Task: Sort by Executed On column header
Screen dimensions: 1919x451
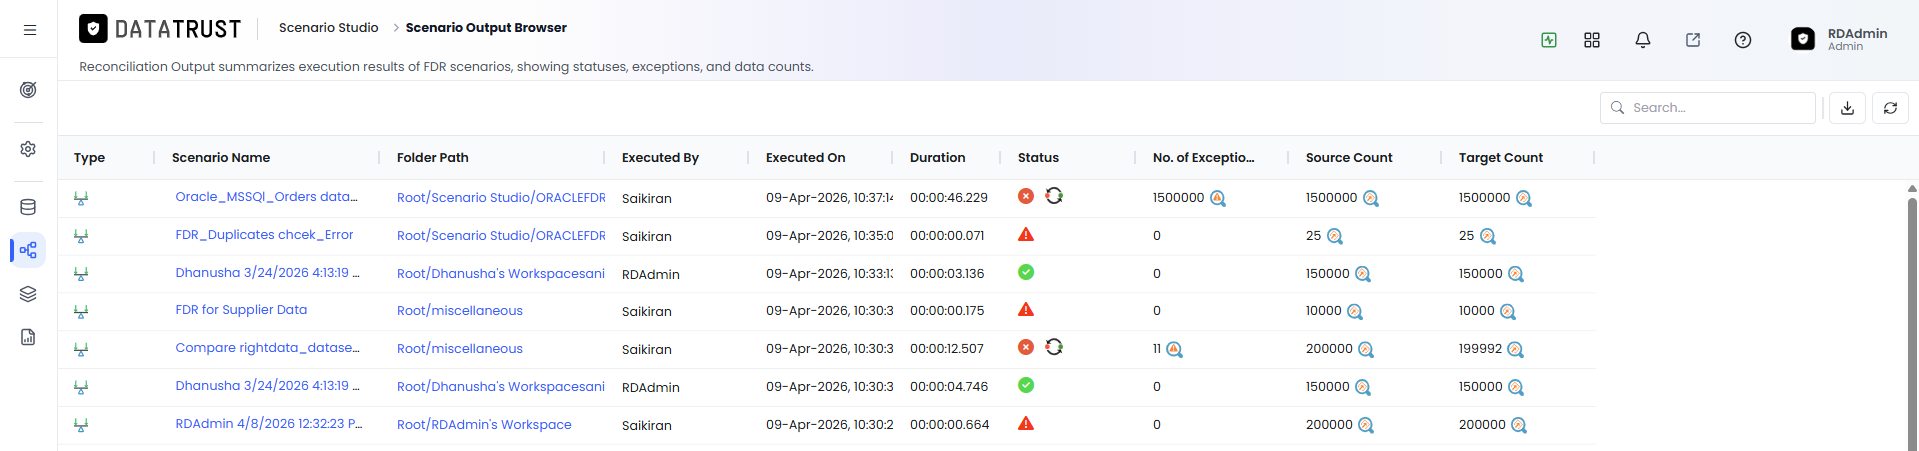Action: (805, 158)
